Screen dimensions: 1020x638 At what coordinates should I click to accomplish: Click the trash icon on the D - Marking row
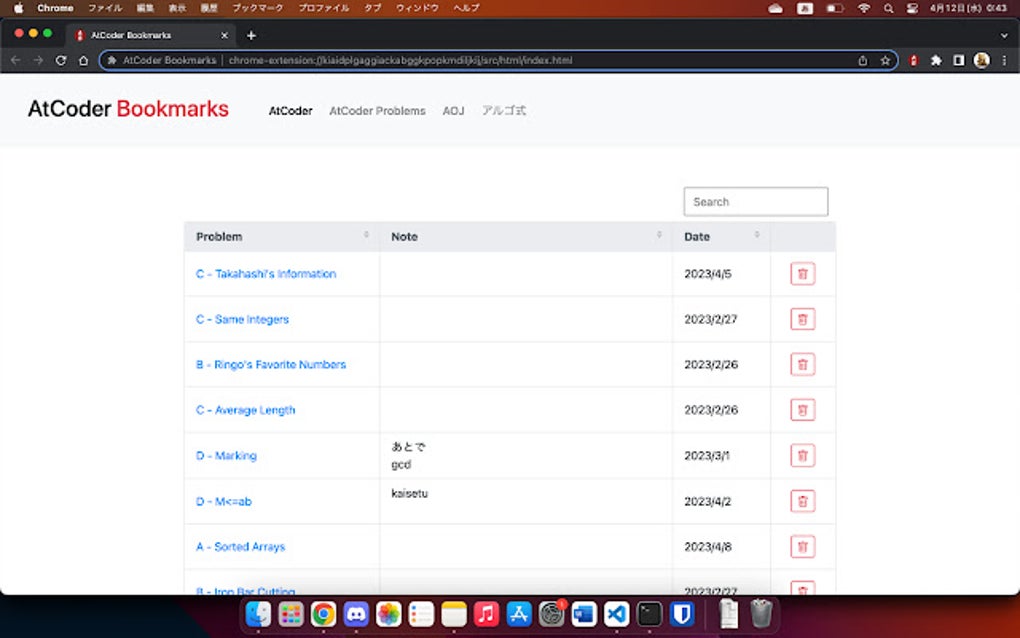pyautogui.click(x=802, y=455)
